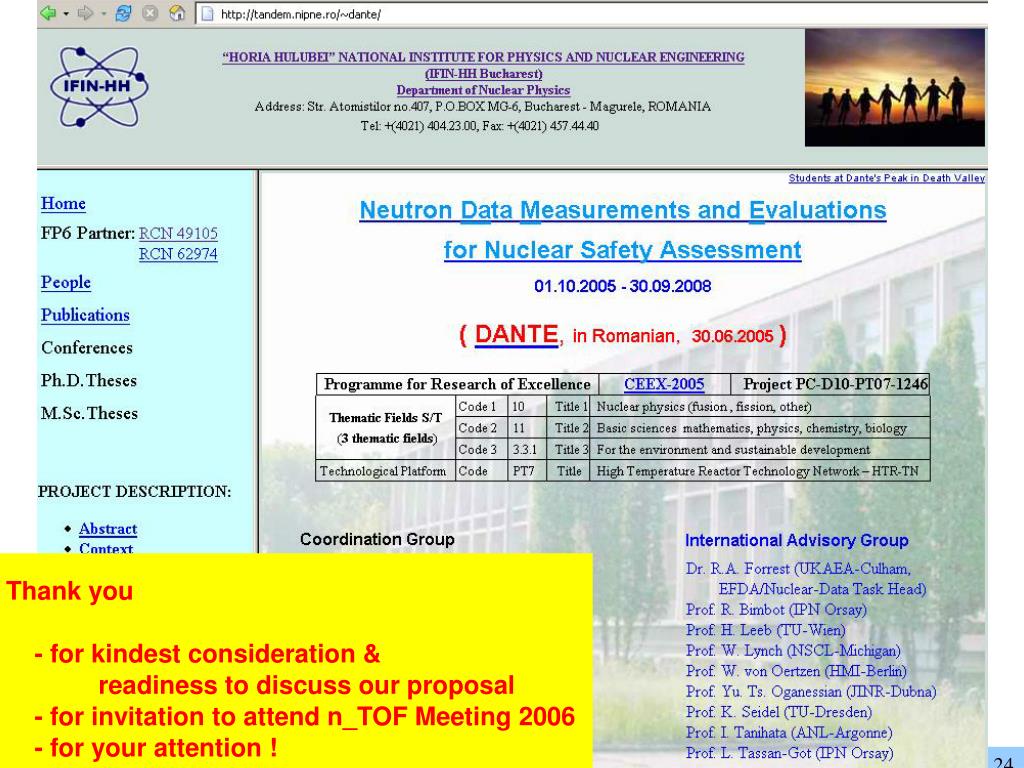Open the Forward history dropdown arrow
Screen dimensions: 1024x768
(x=103, y=14)
